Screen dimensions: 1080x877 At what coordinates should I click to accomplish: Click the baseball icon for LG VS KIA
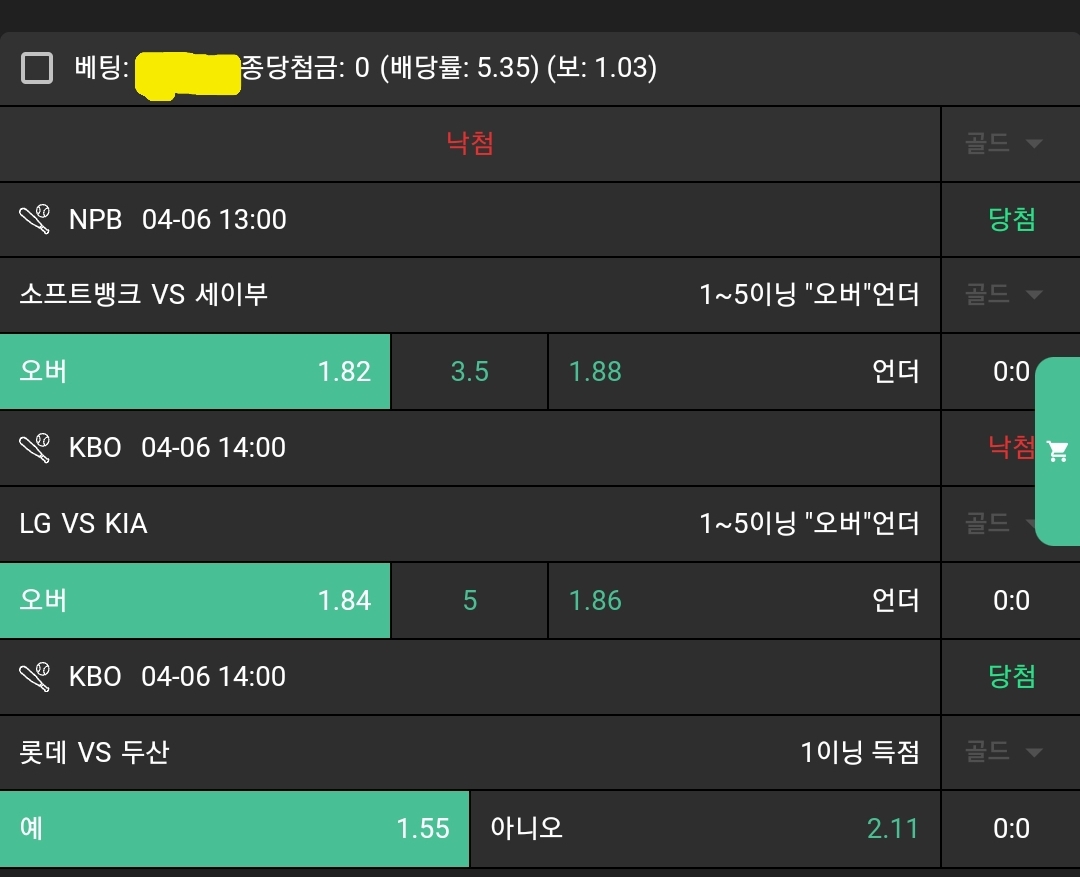pos(35,447)
